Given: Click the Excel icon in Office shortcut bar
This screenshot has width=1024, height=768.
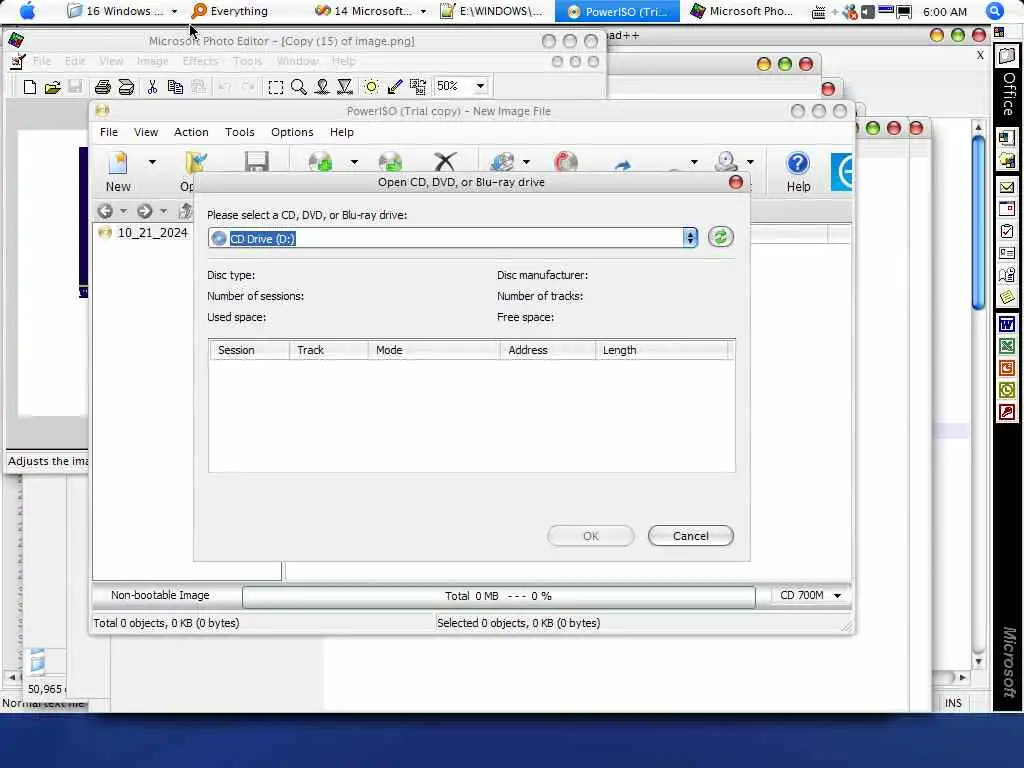Looking at the screenshot, I should pos(1006,346).
